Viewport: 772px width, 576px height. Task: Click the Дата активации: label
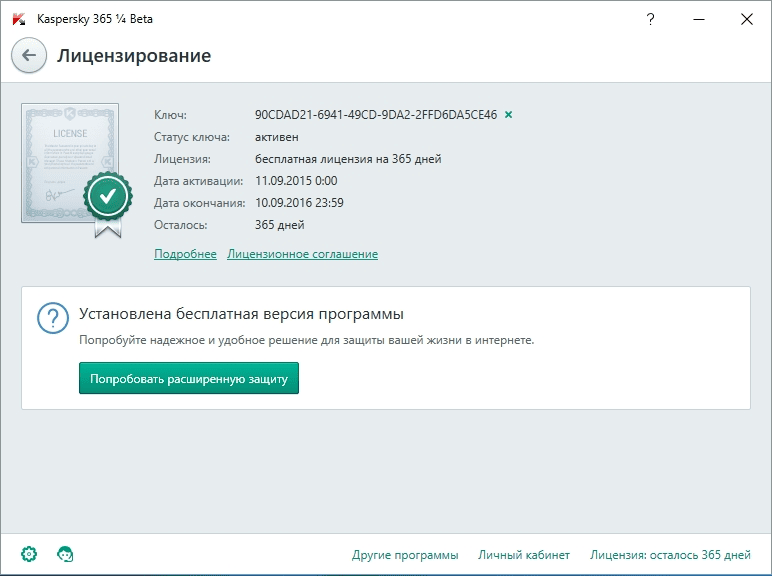pyautogui.click(x=198, y=181)
